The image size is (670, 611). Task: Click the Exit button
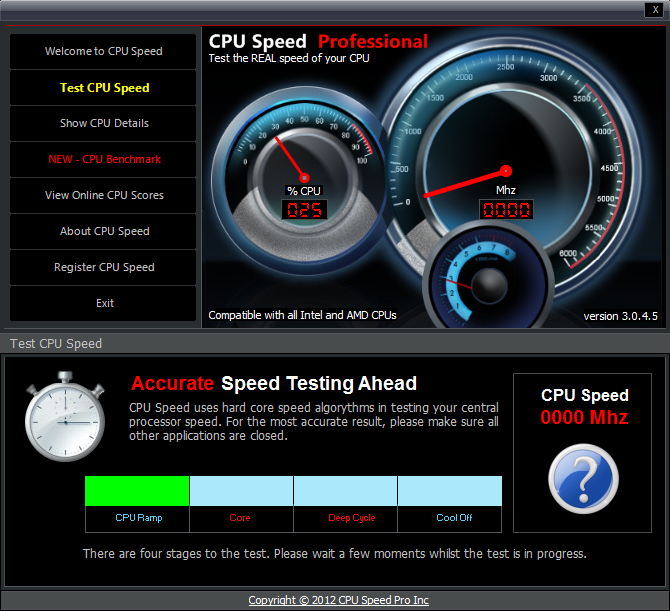click(x=103, y=303)
